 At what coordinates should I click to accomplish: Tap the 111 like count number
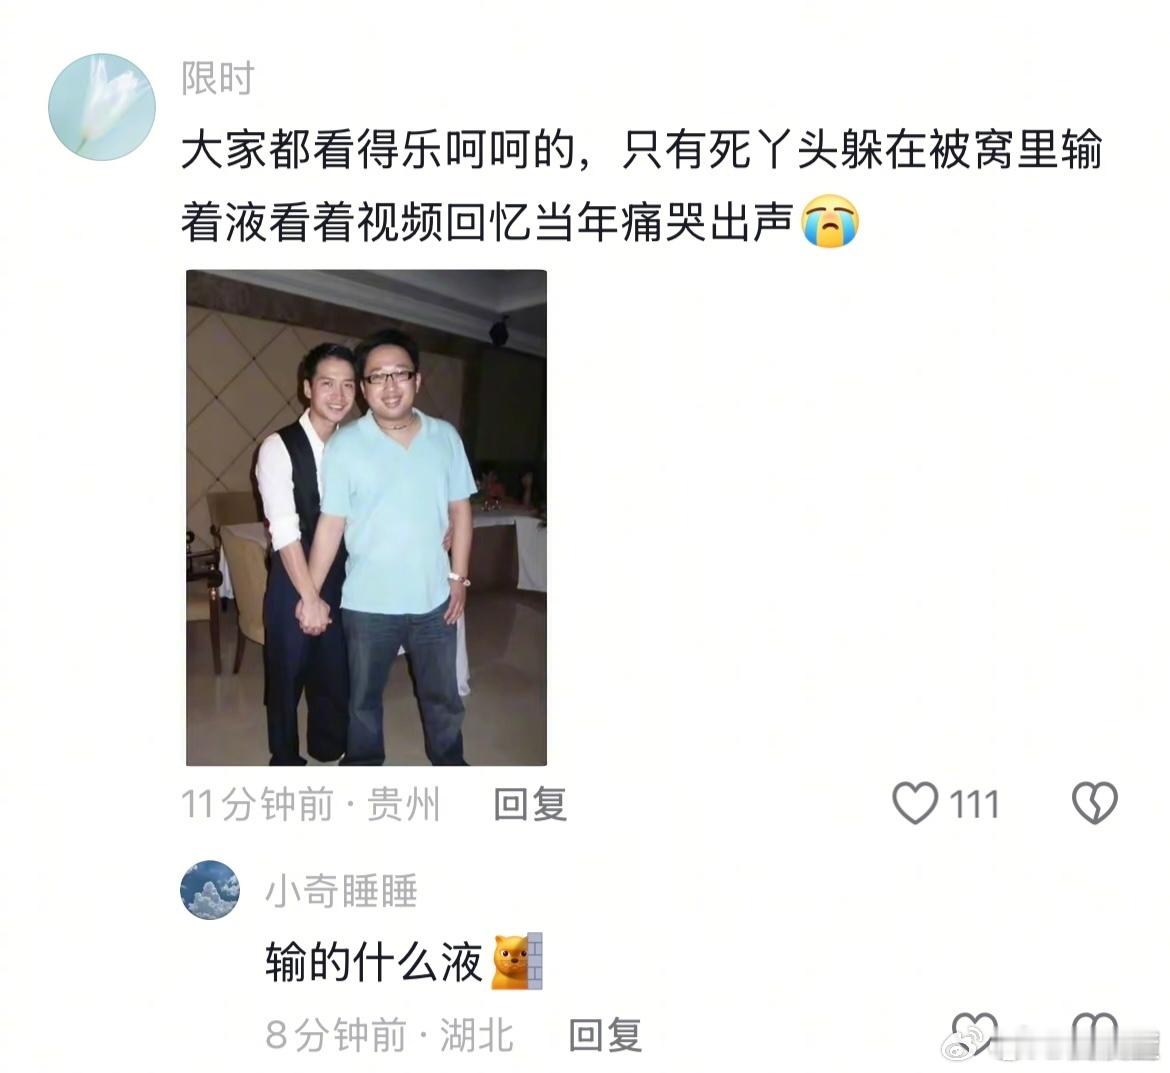click(x=974, y=804)
